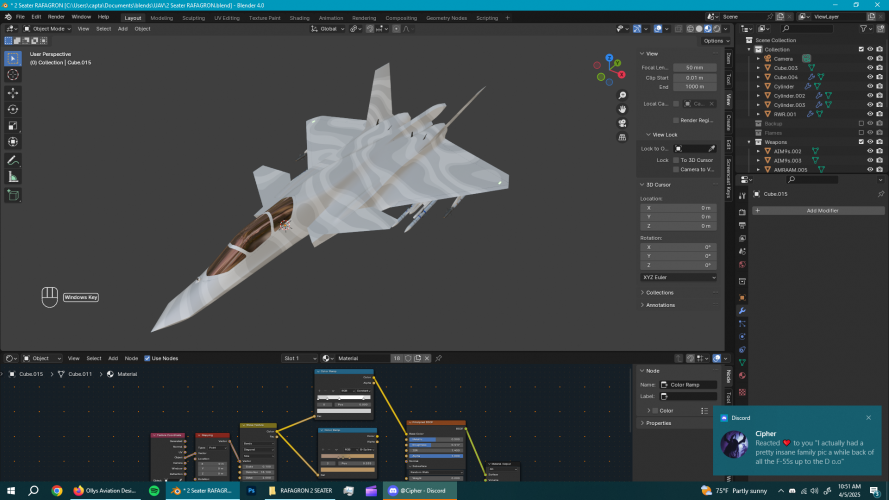Expand the Collections panel in sidebar
This screenshot has width=889, height=500.
click(x=659, y=293)
